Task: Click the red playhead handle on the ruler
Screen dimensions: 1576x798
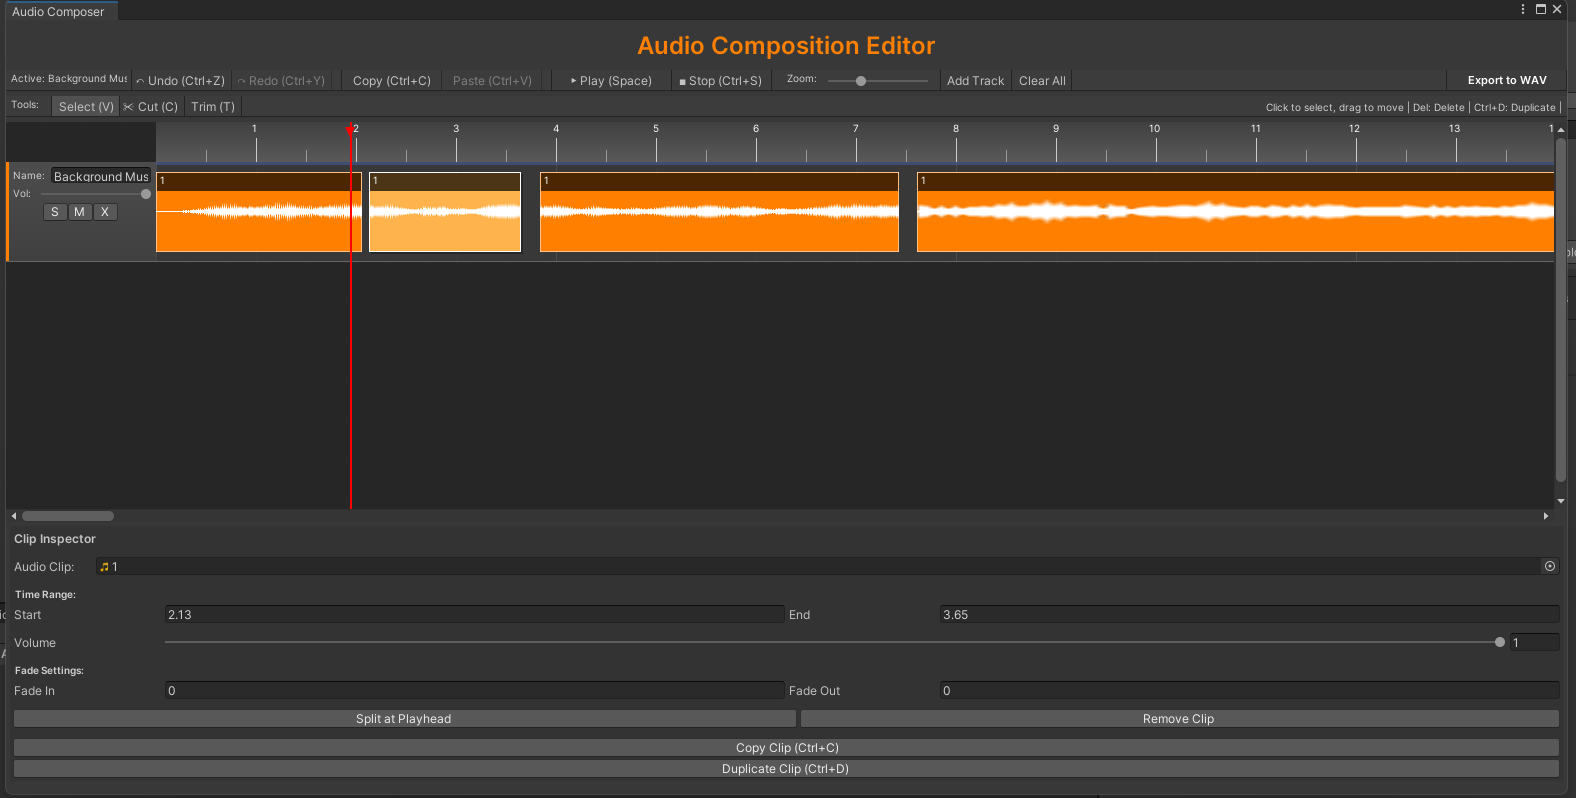Action: coord(350,130)
